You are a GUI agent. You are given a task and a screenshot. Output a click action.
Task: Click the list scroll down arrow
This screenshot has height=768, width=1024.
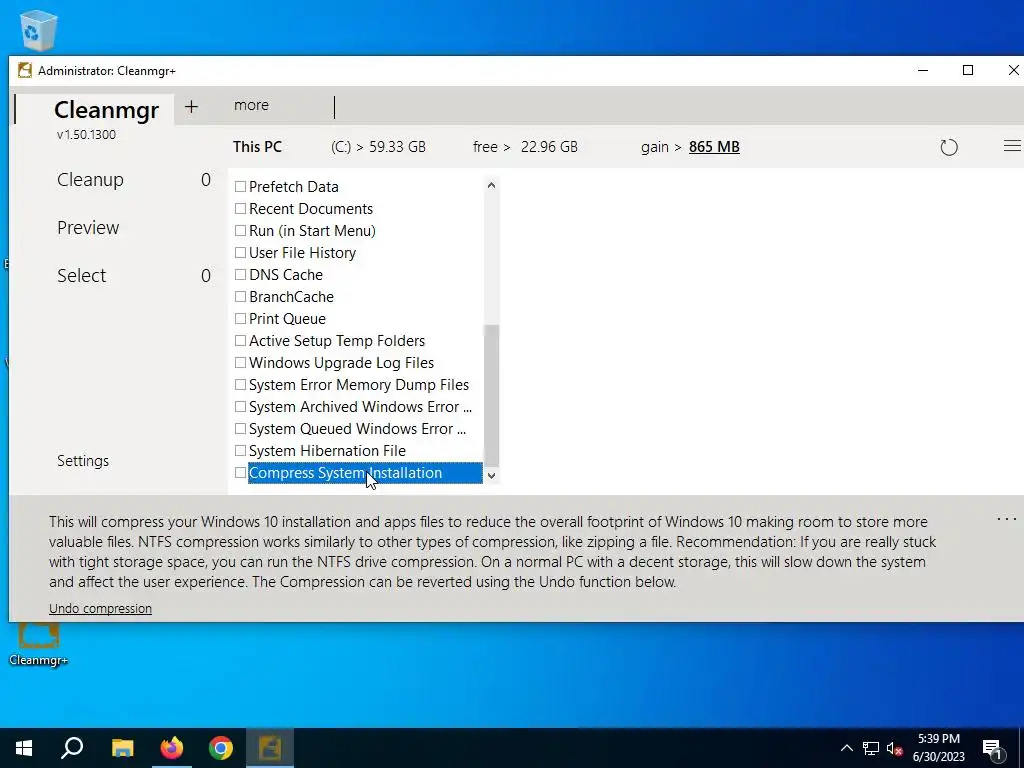coord(491,476)
